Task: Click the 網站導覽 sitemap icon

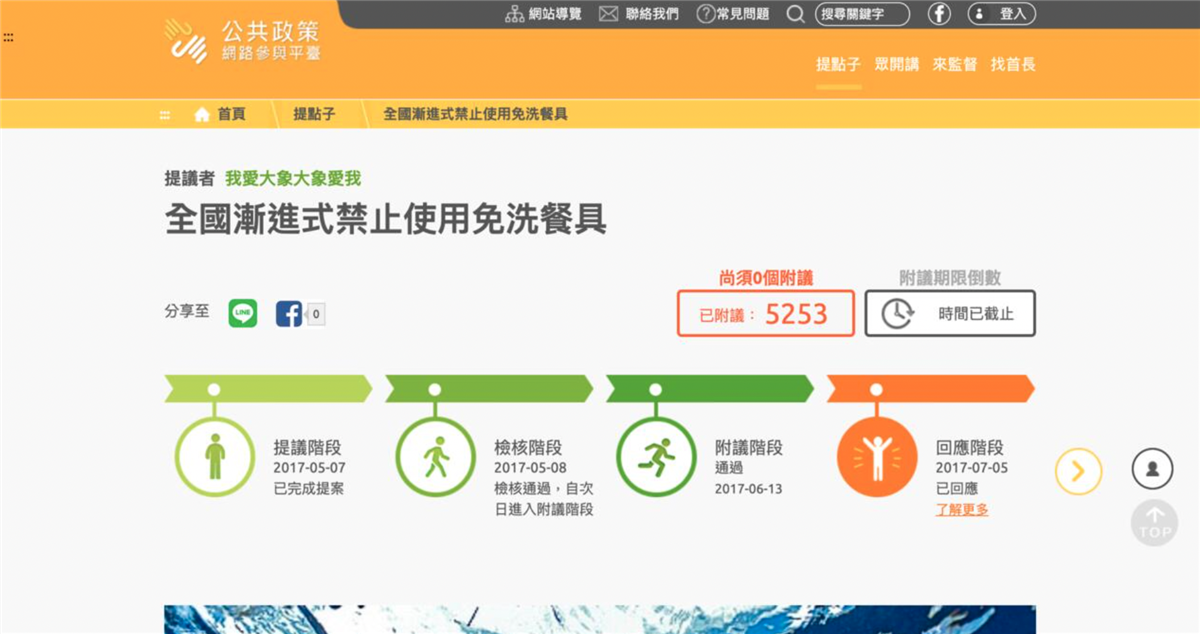Action: click(x=513, y=13)
